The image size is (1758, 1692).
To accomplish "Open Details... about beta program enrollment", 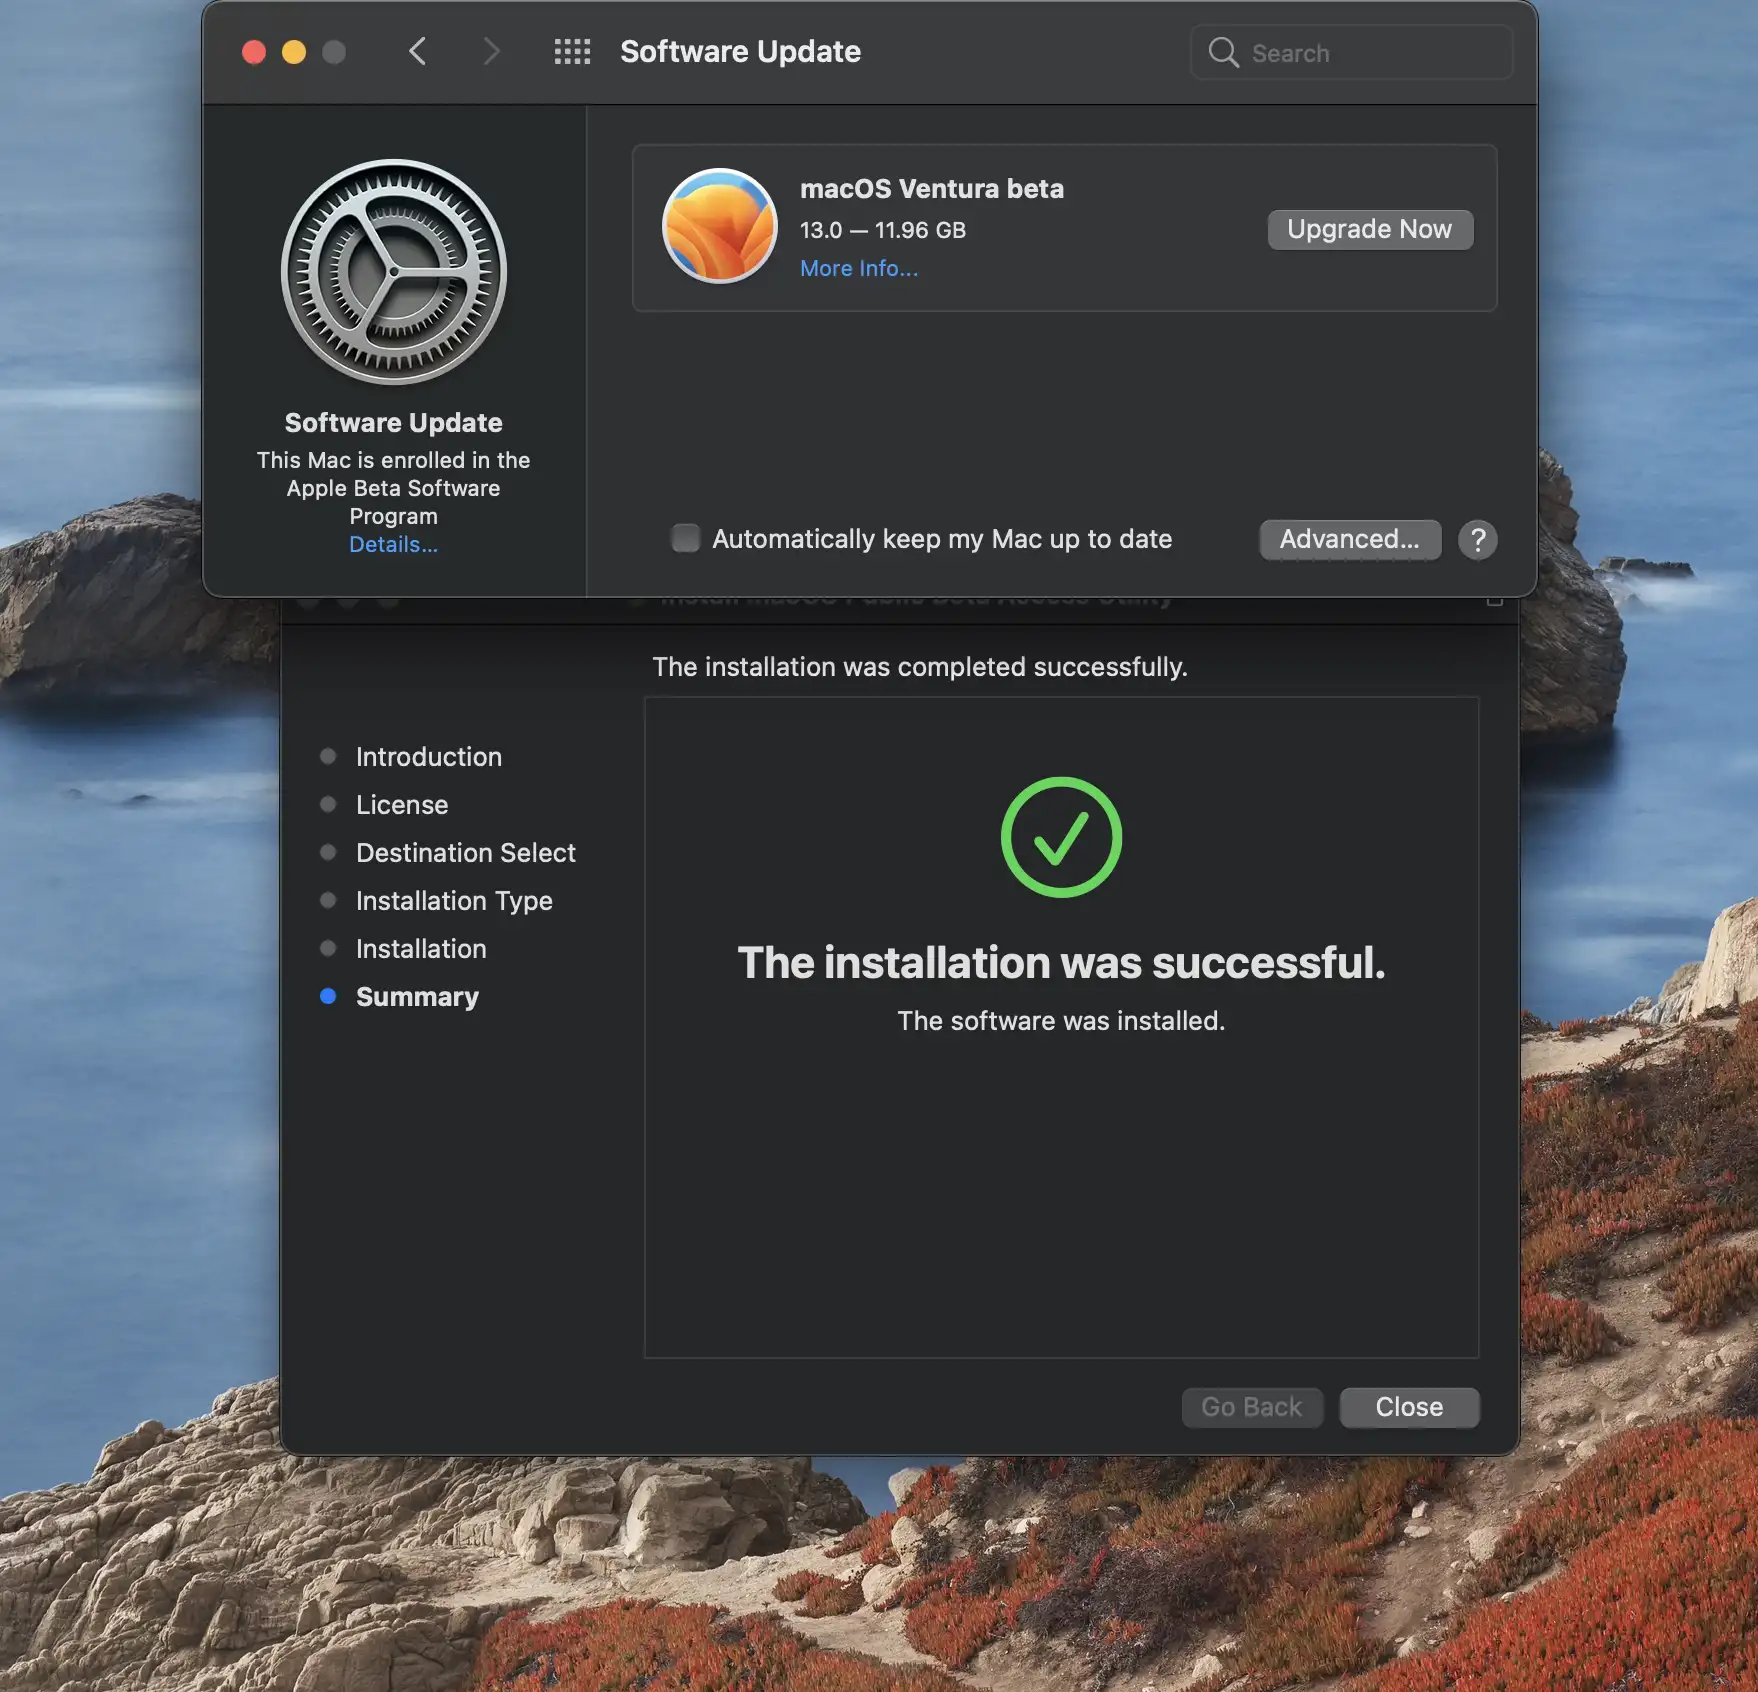I will click(x=393, y=545).
